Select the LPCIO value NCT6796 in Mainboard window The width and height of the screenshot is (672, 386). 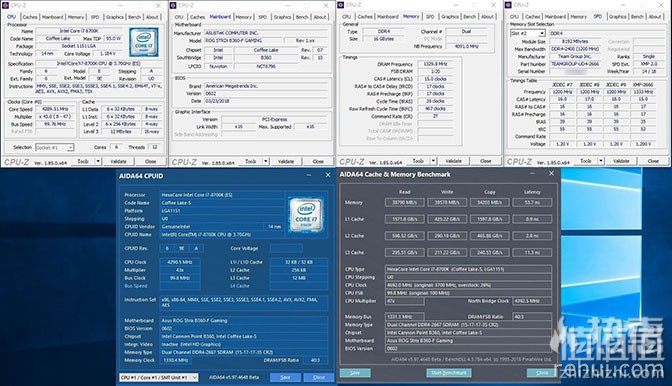click(266, 66)
